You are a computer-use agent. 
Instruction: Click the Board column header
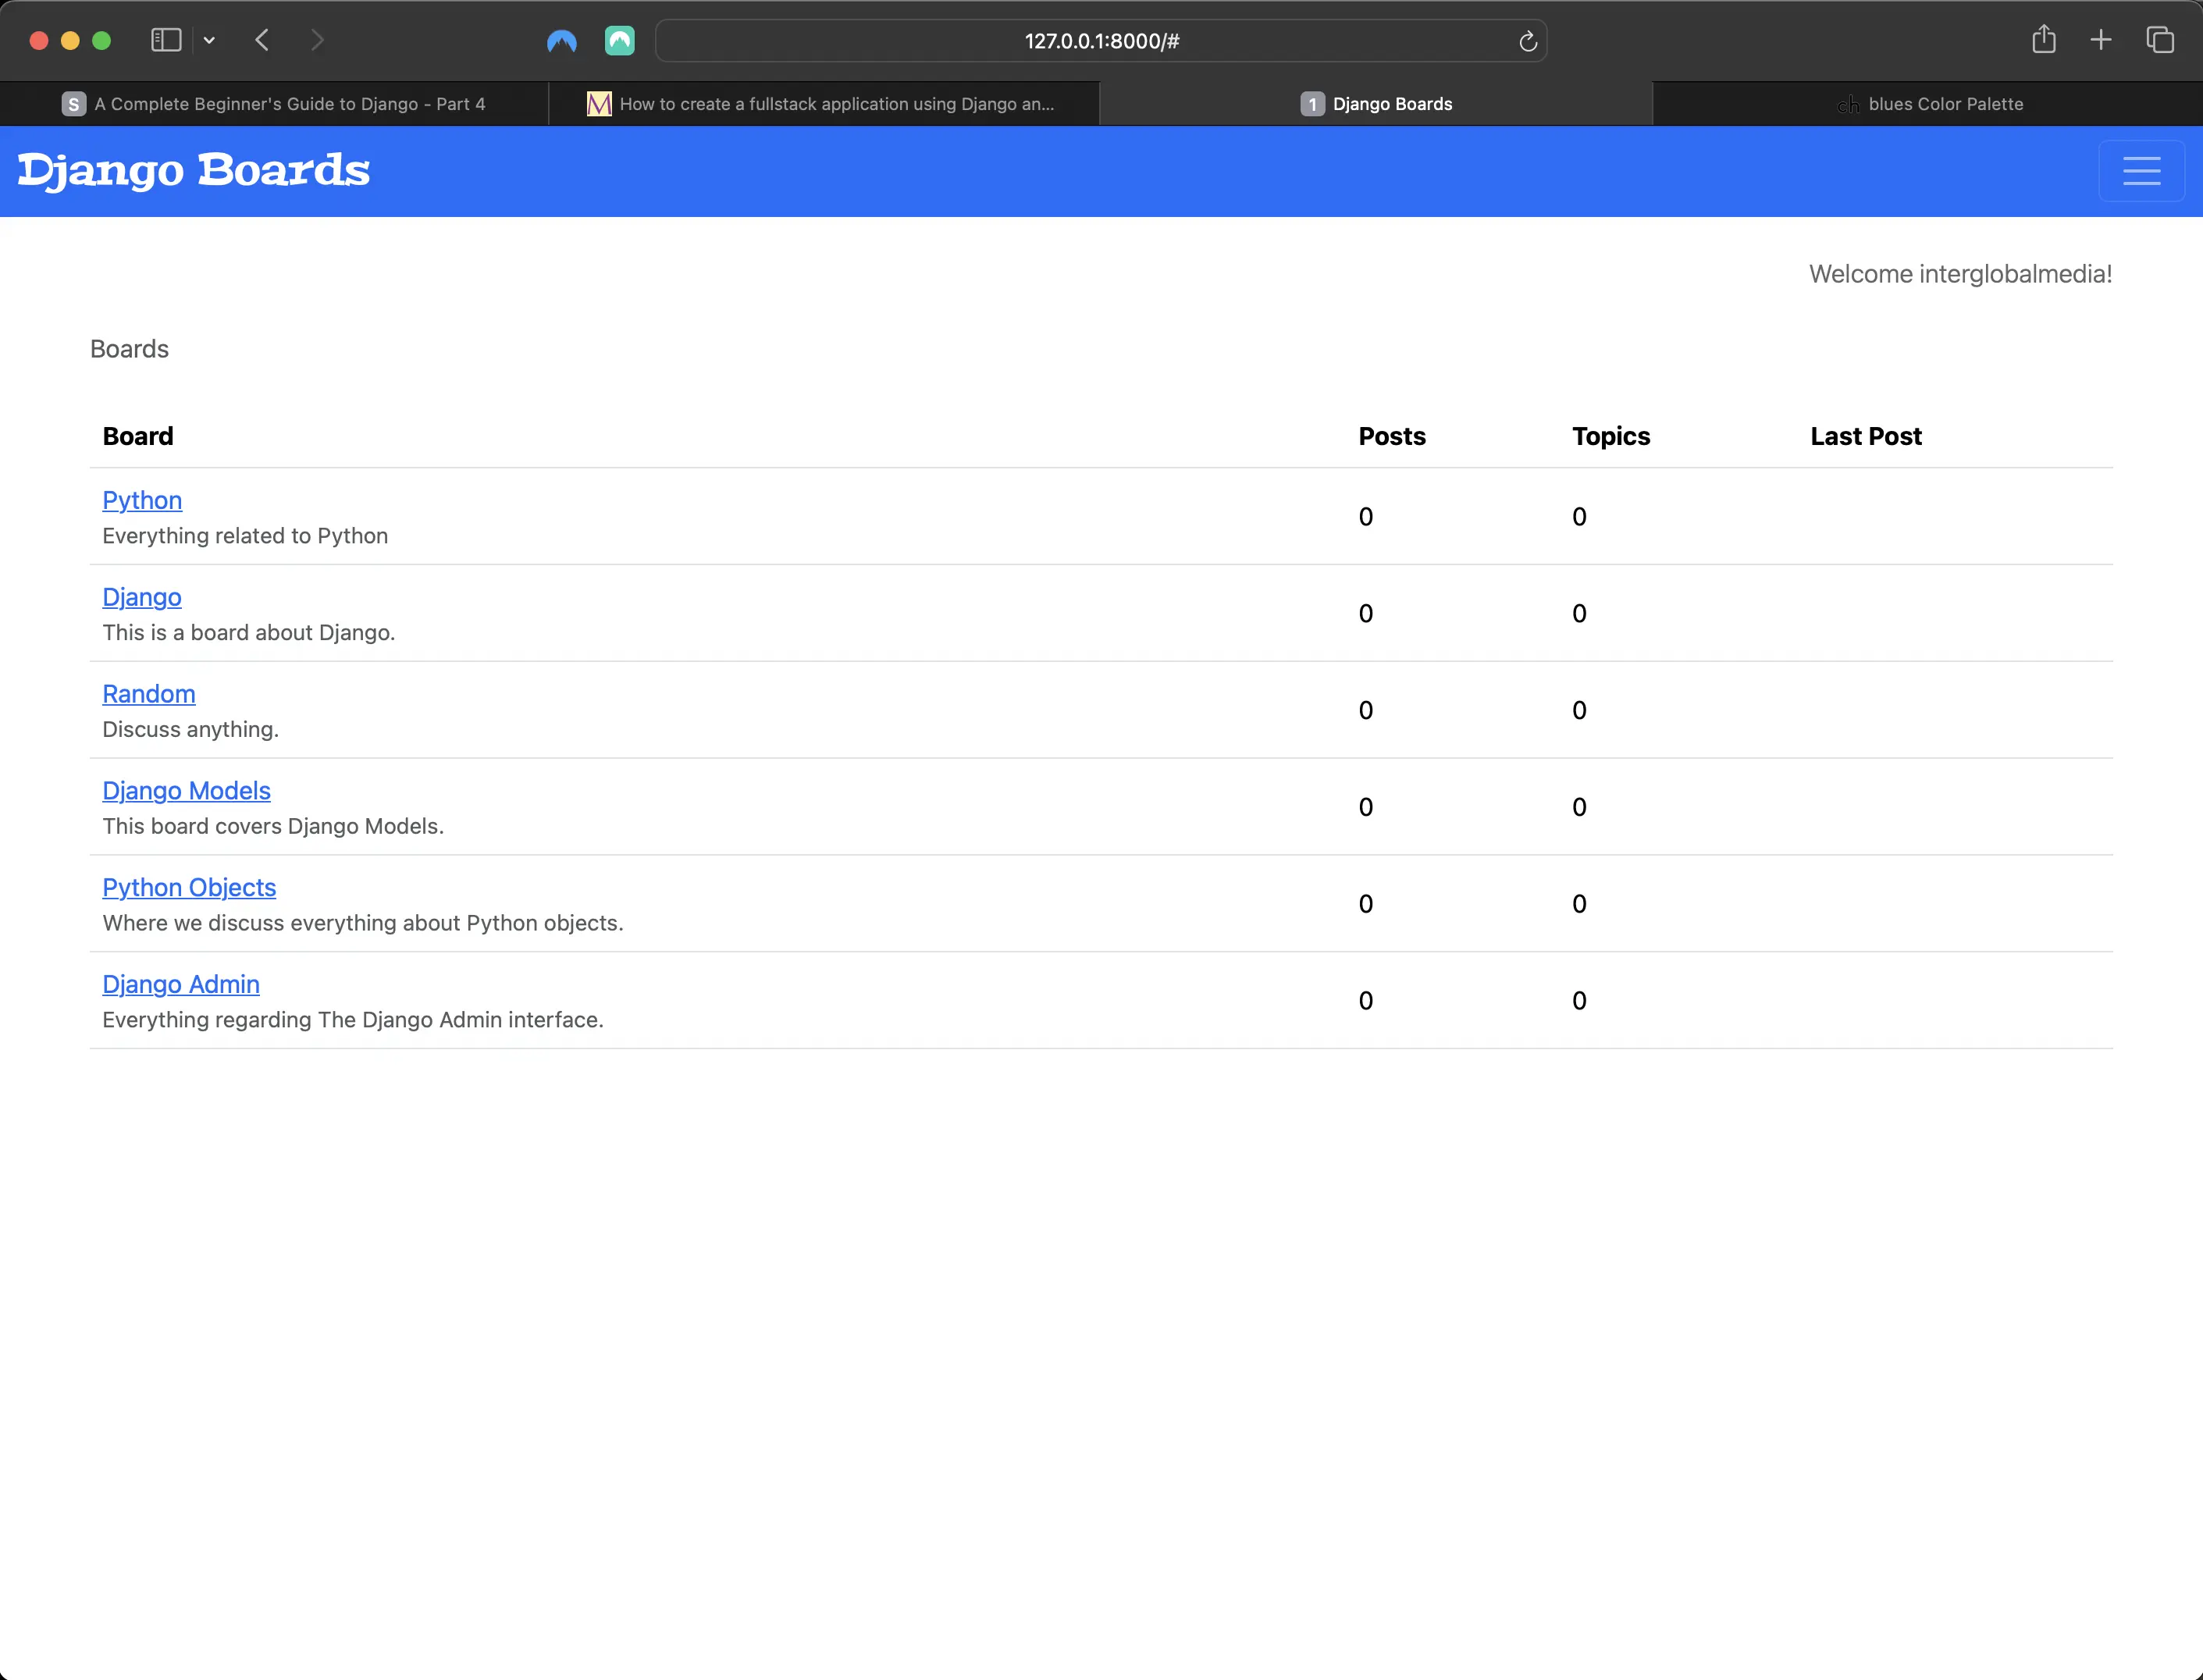[138, 436]
